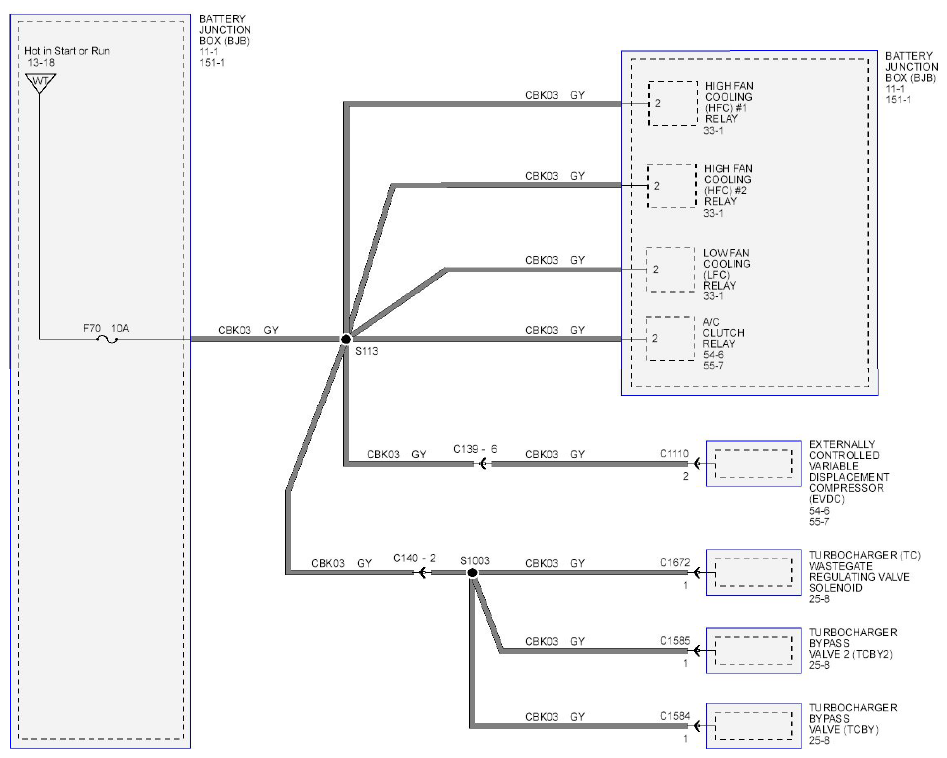Click the C140-2 connector symbol
Viewport: 947px width, 758px height.
(x=424, y=573)
